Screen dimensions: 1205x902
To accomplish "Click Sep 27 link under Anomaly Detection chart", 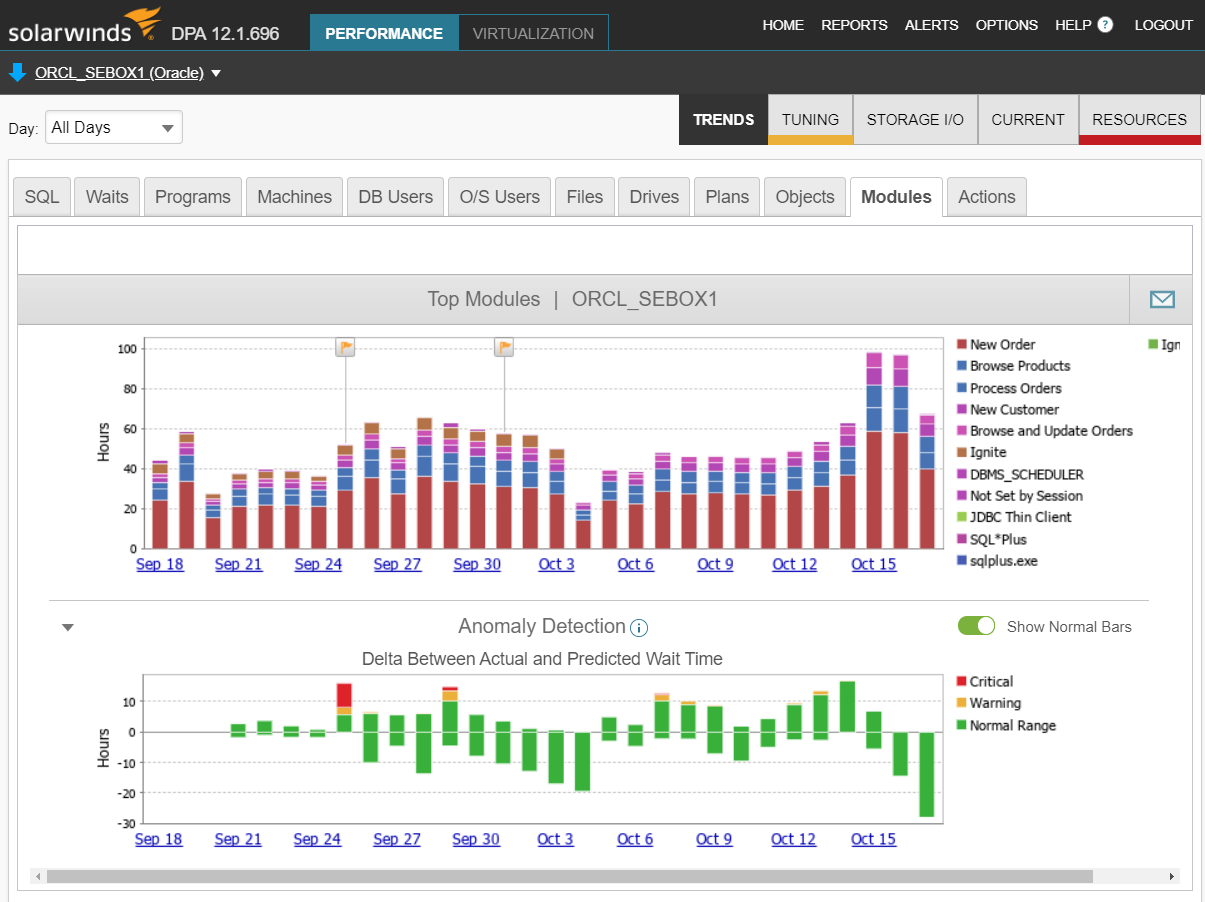I will 397,839.
